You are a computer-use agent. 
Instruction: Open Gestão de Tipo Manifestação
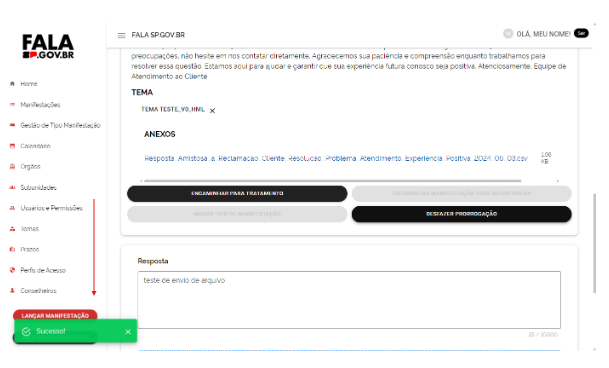(60, 125)
